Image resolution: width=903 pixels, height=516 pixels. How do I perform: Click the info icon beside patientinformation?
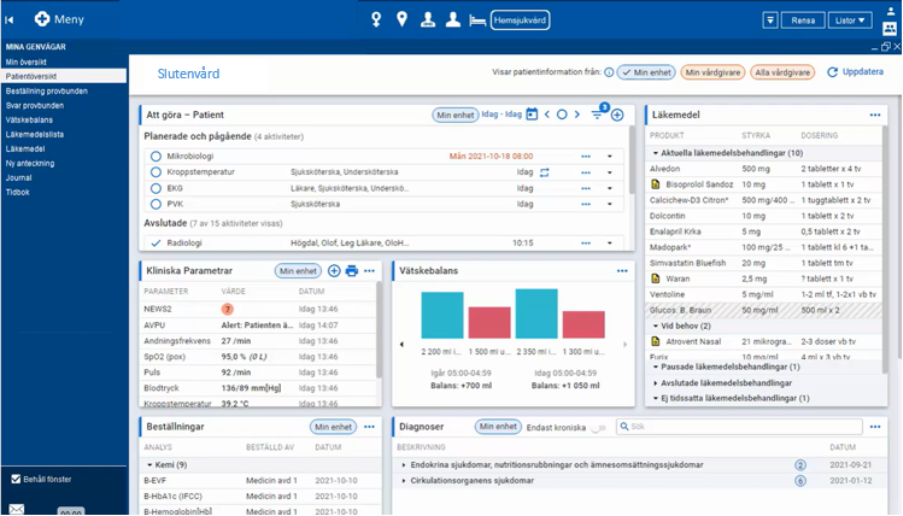[x=609, y=72]
